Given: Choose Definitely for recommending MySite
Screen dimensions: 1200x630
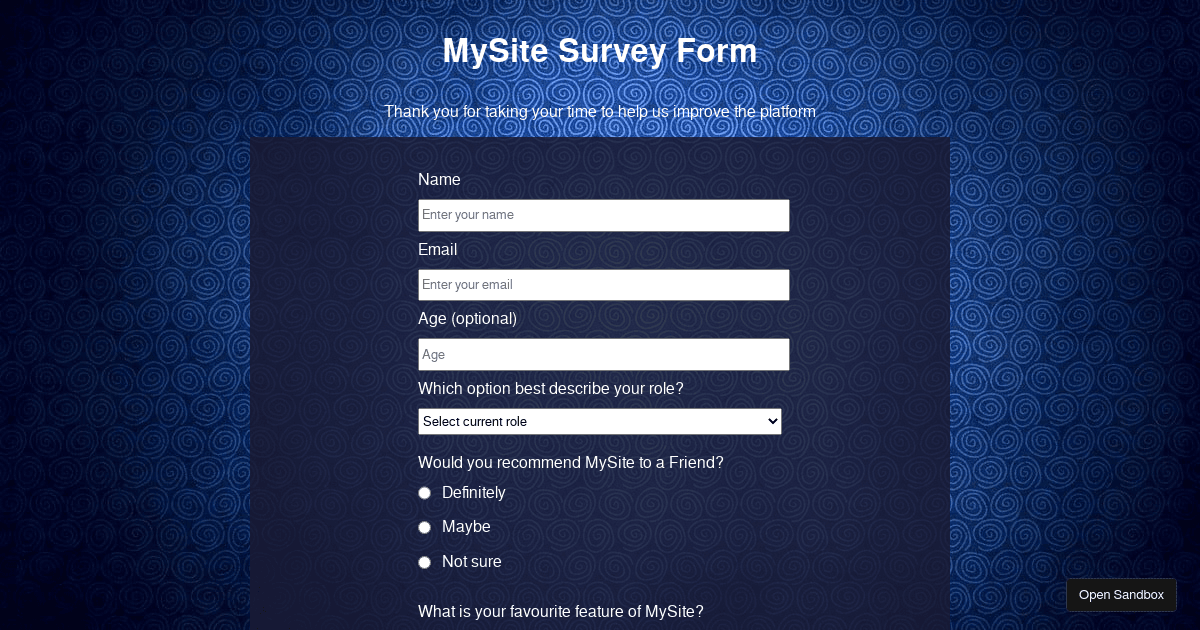Looking at the screenshot, I should tap(424, 493).
